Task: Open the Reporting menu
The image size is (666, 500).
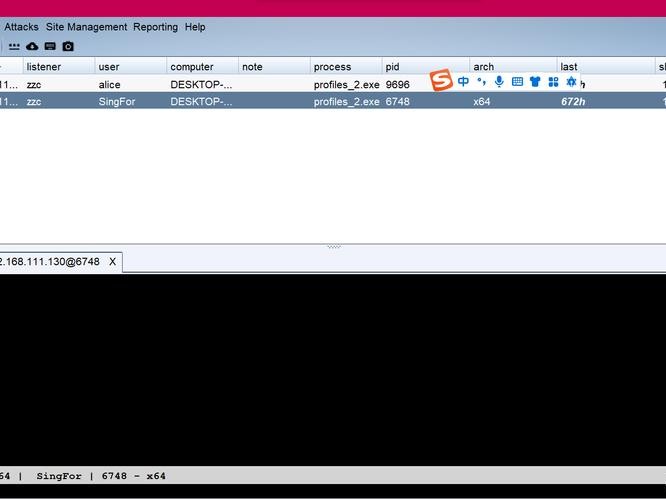Action: (x=155, y=27)
